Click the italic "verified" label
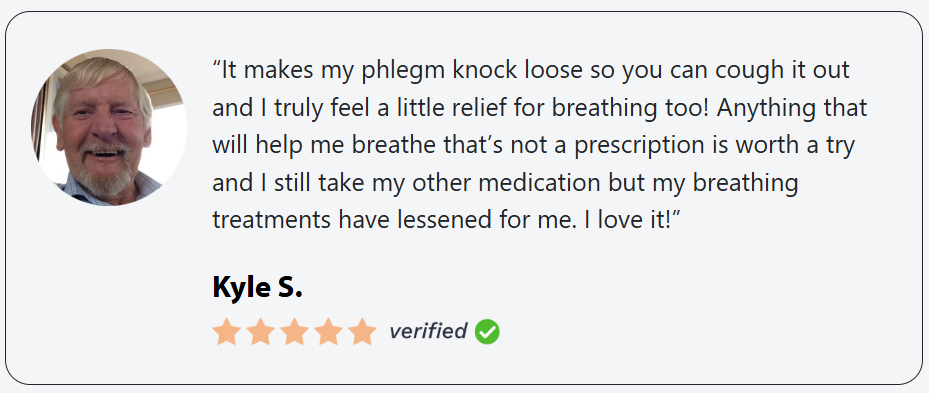929x393 pixels. (428, 331)
